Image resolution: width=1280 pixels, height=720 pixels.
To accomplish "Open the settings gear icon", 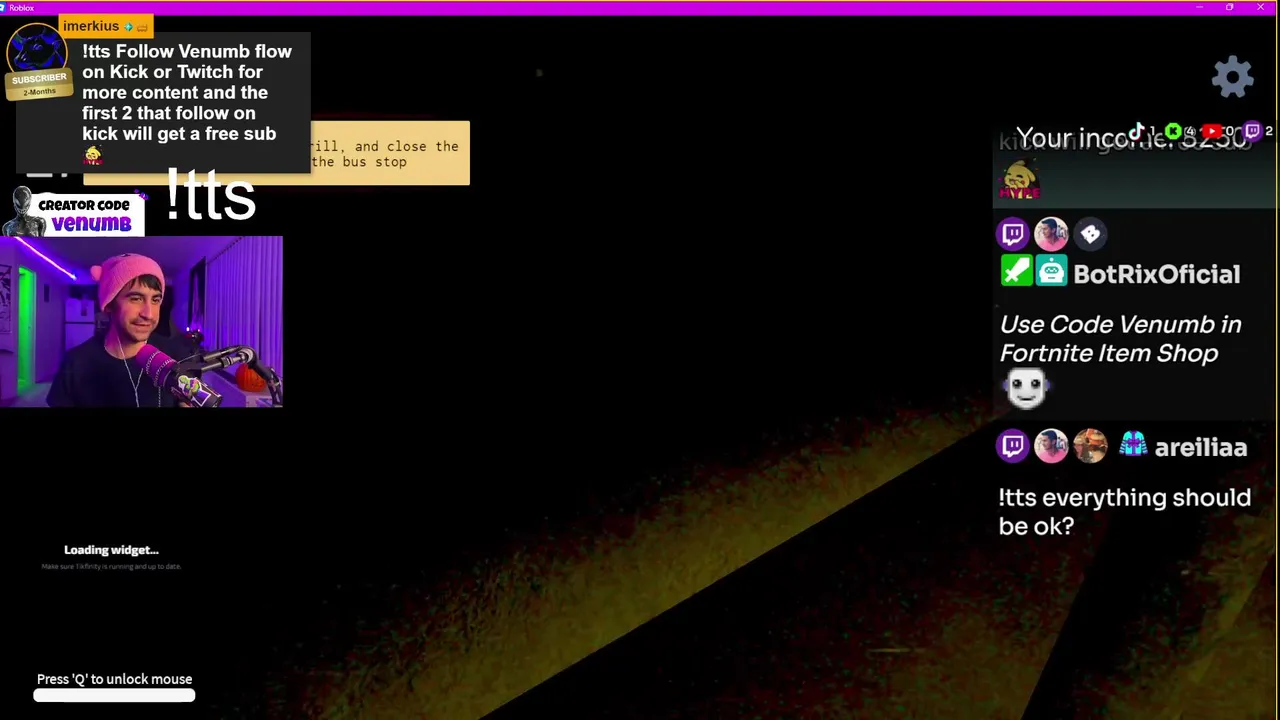I will point(1233,77).
